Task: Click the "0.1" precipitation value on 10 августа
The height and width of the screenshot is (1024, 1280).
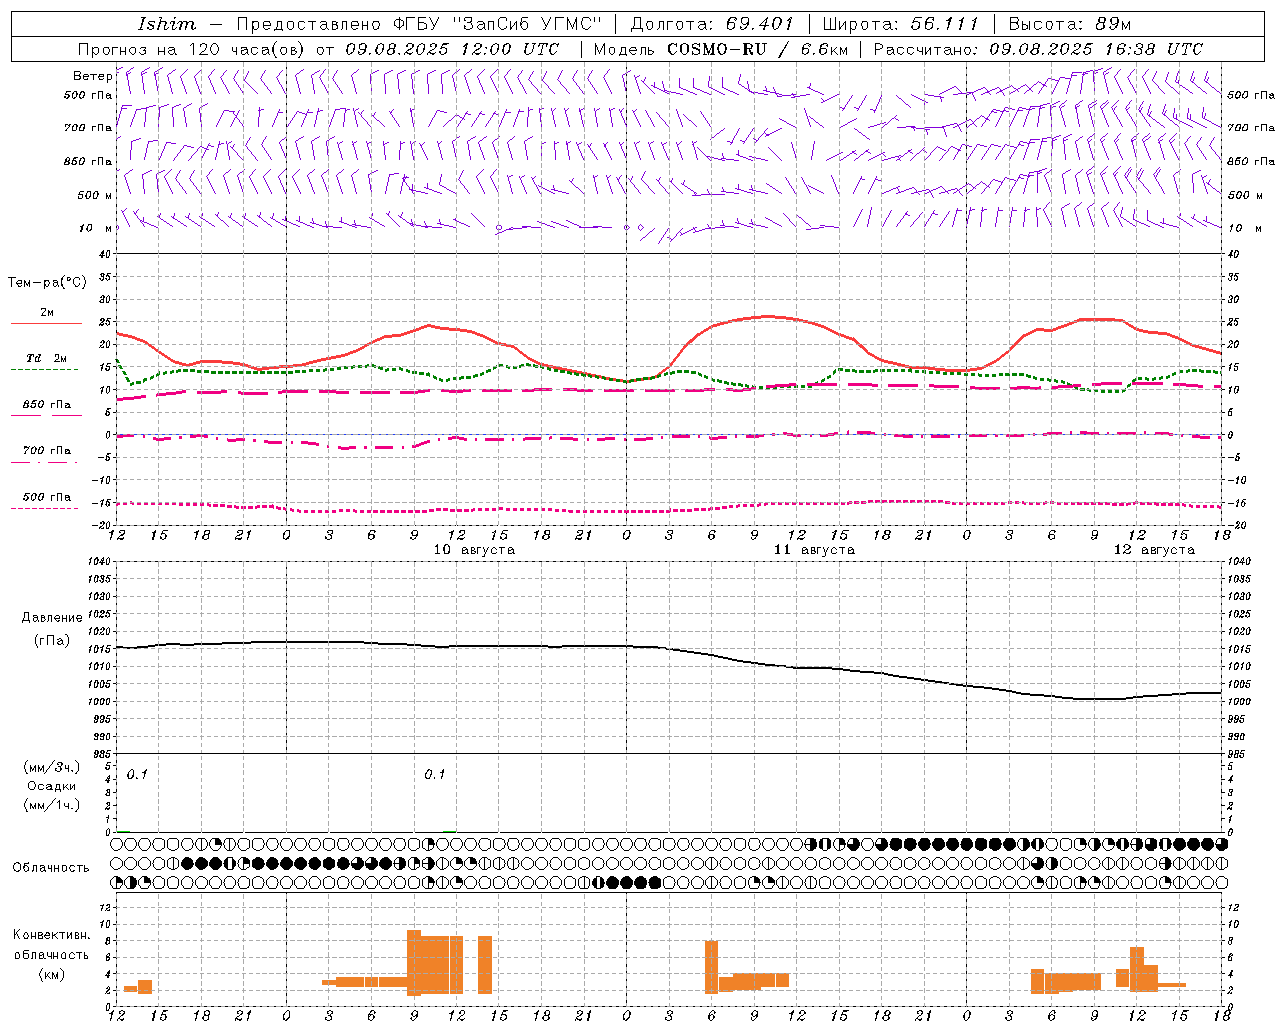Action: click(434, 774)
